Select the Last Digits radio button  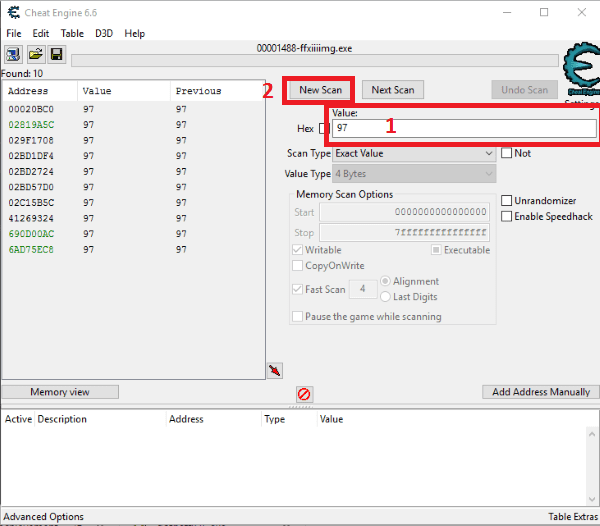pos(385,296)
